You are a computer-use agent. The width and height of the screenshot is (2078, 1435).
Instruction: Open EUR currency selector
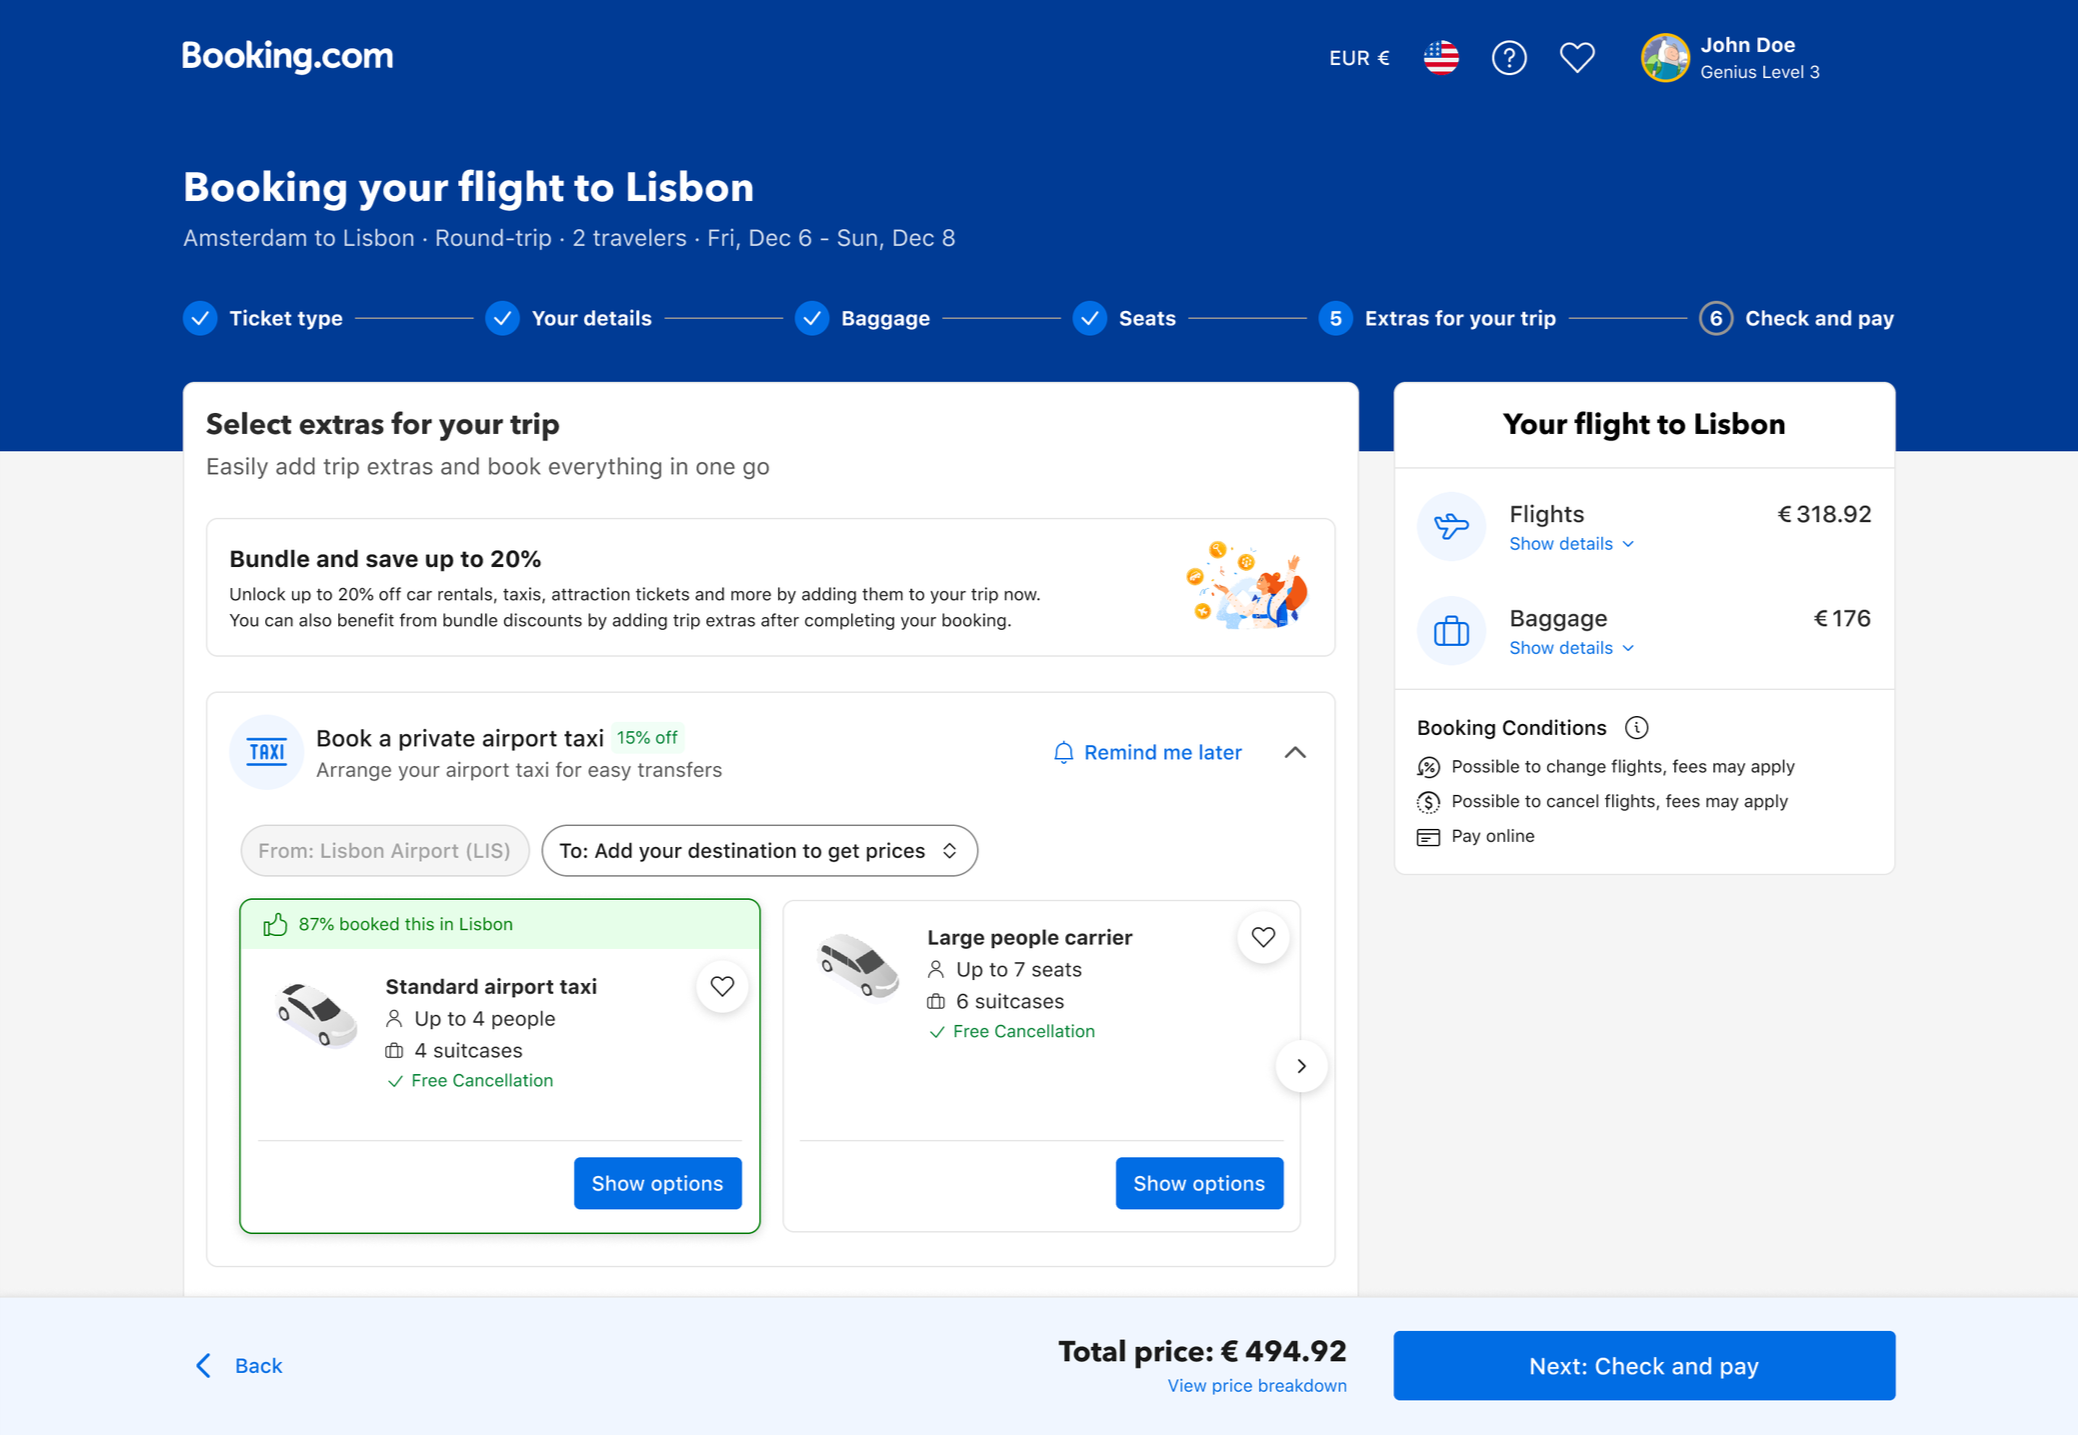point(1358,58)
